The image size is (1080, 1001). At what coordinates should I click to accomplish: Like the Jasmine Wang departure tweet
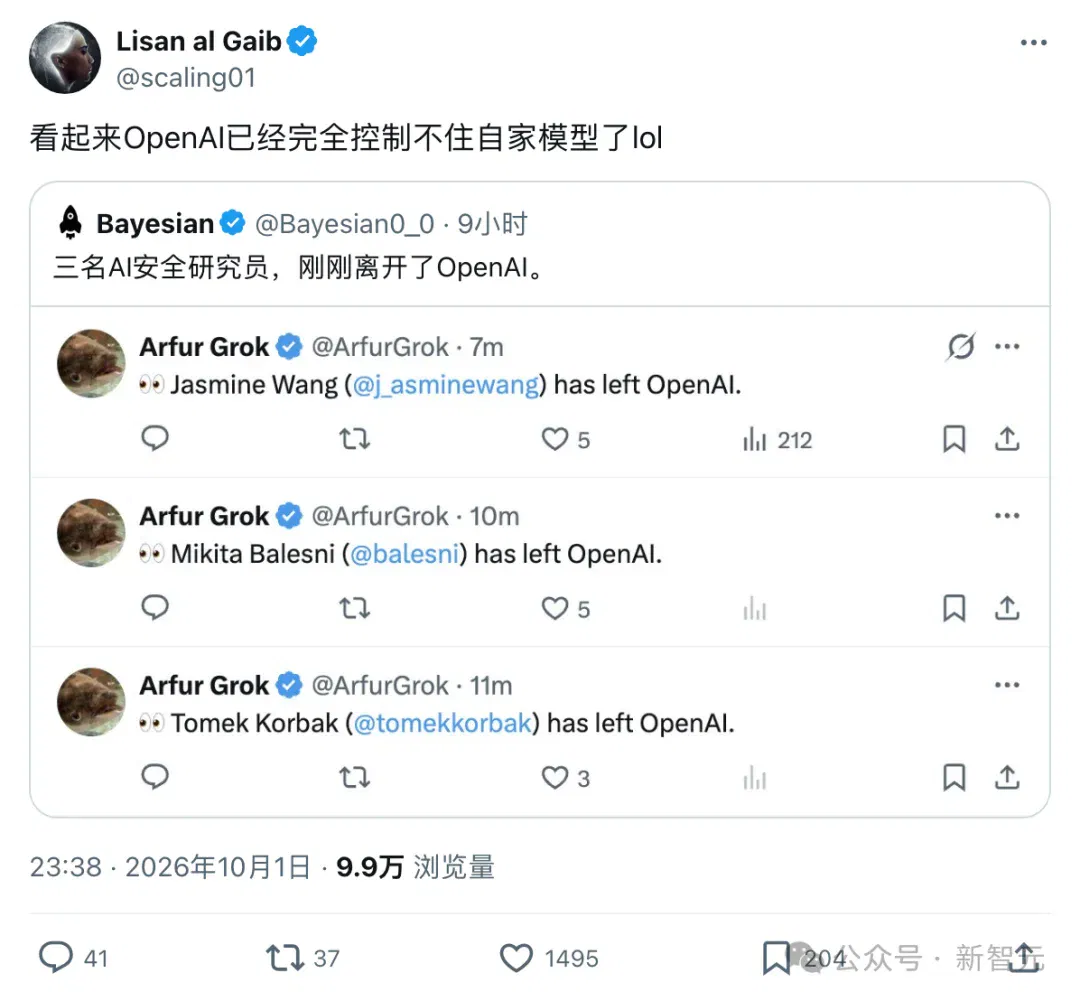554,439
